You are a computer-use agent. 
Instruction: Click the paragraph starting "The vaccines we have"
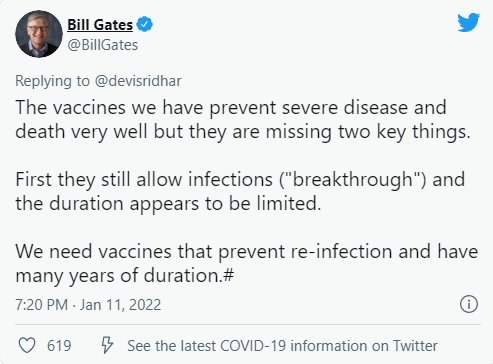pos(243,120)
